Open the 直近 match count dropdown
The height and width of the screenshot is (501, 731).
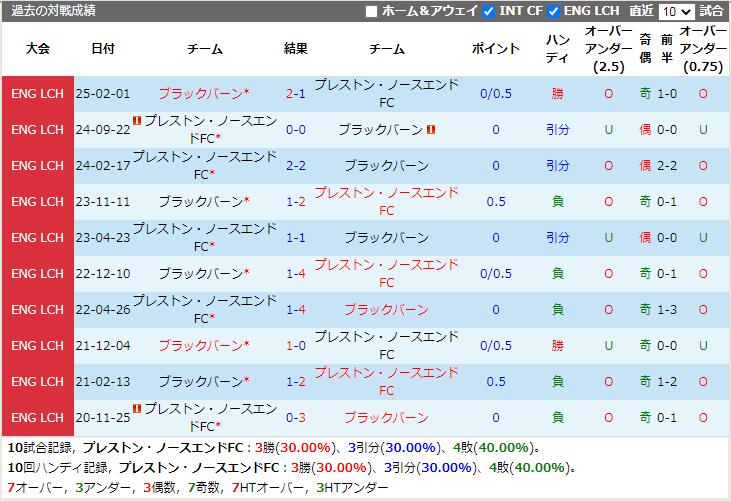tap(676, 11)
